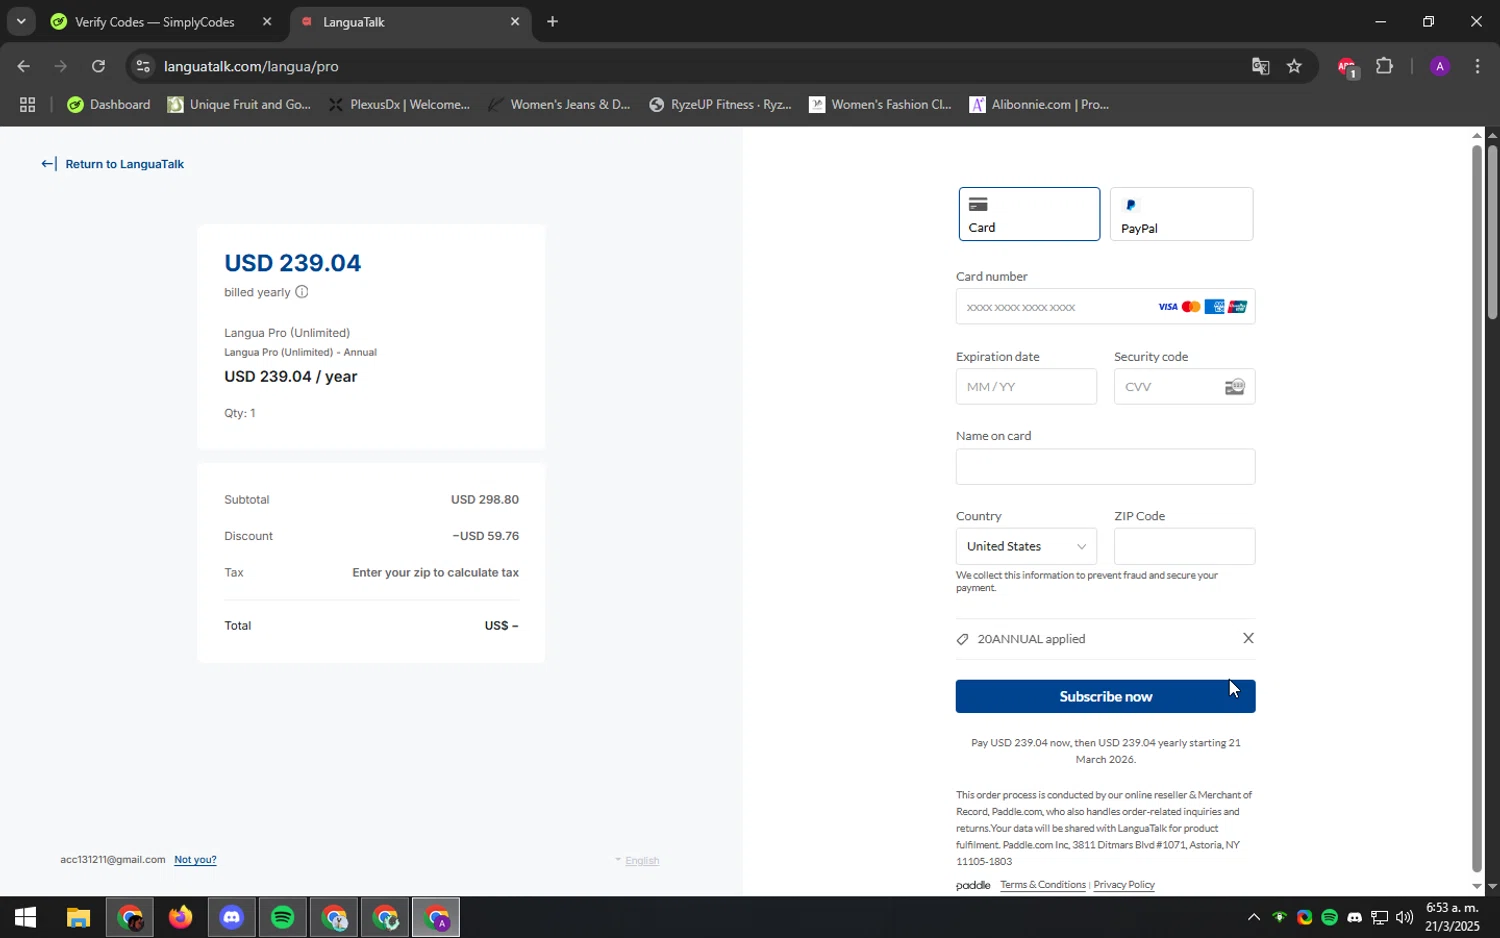Open a new browser tab

[x=552, y=22]
